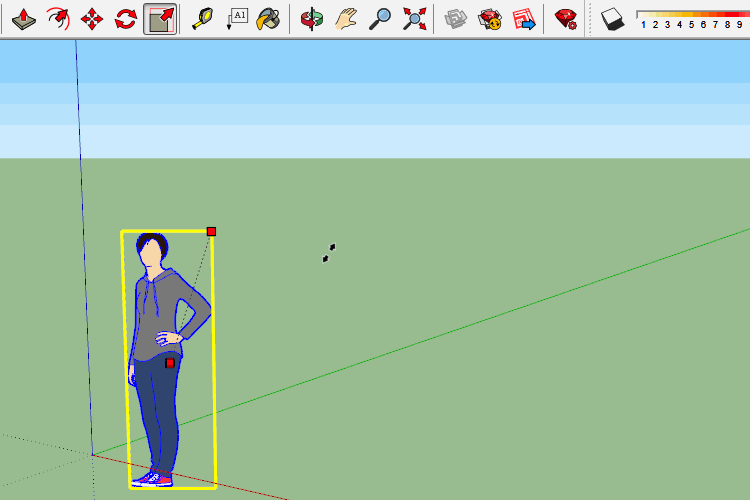Click the active Scale tool button
750x500 pixels.
[160, 18]
